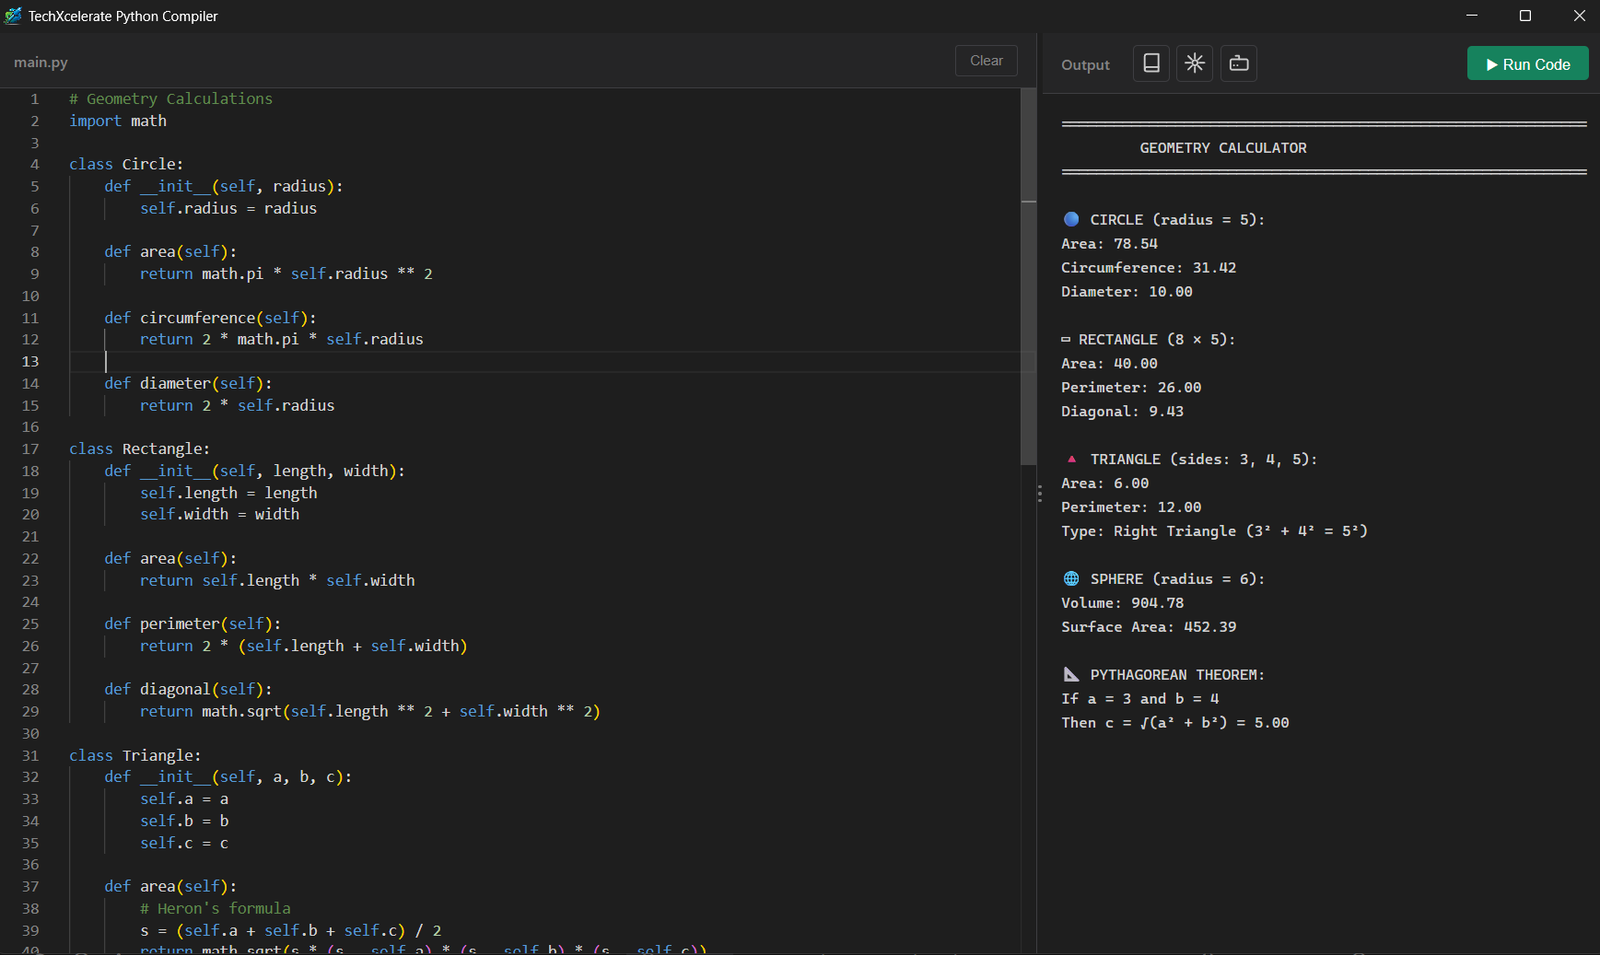Click the 'import math' code line

point(118,121)
